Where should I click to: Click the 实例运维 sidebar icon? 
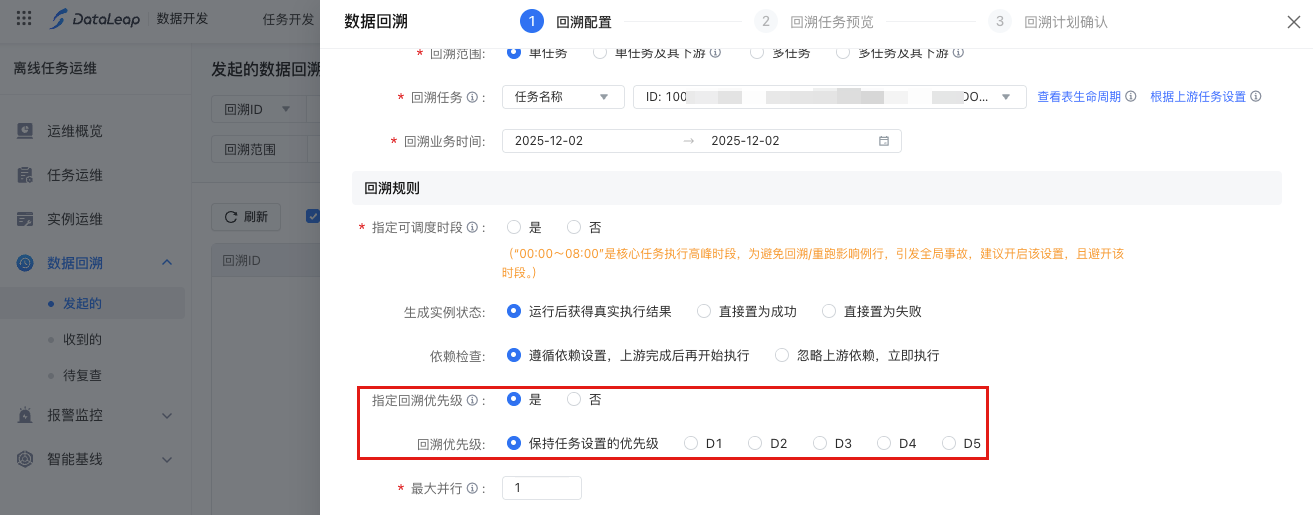[x=26, y=219]
